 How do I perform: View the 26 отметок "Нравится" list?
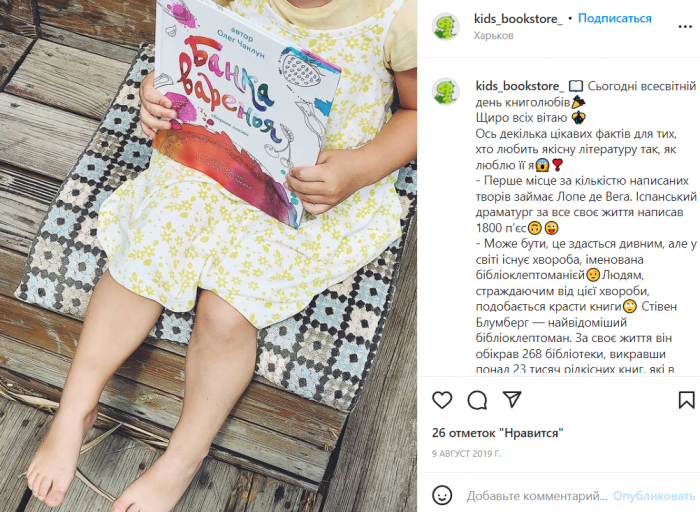(x=497, y=433)
